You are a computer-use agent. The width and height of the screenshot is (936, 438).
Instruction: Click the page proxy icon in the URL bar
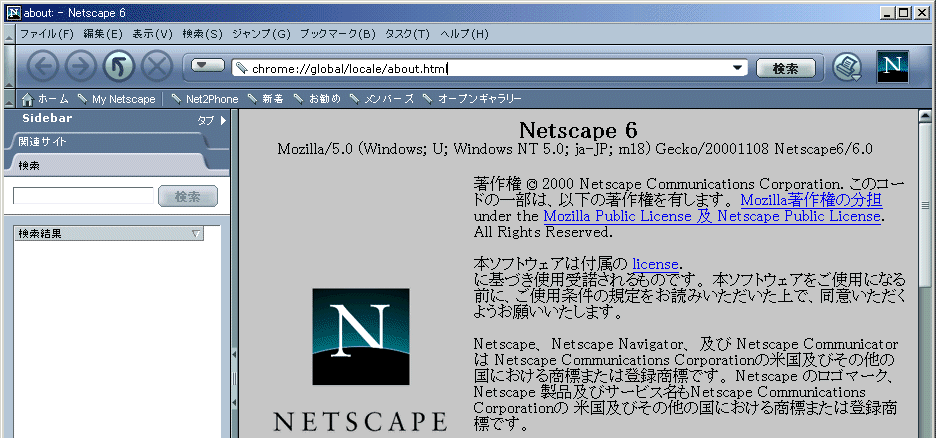(242, 68)
